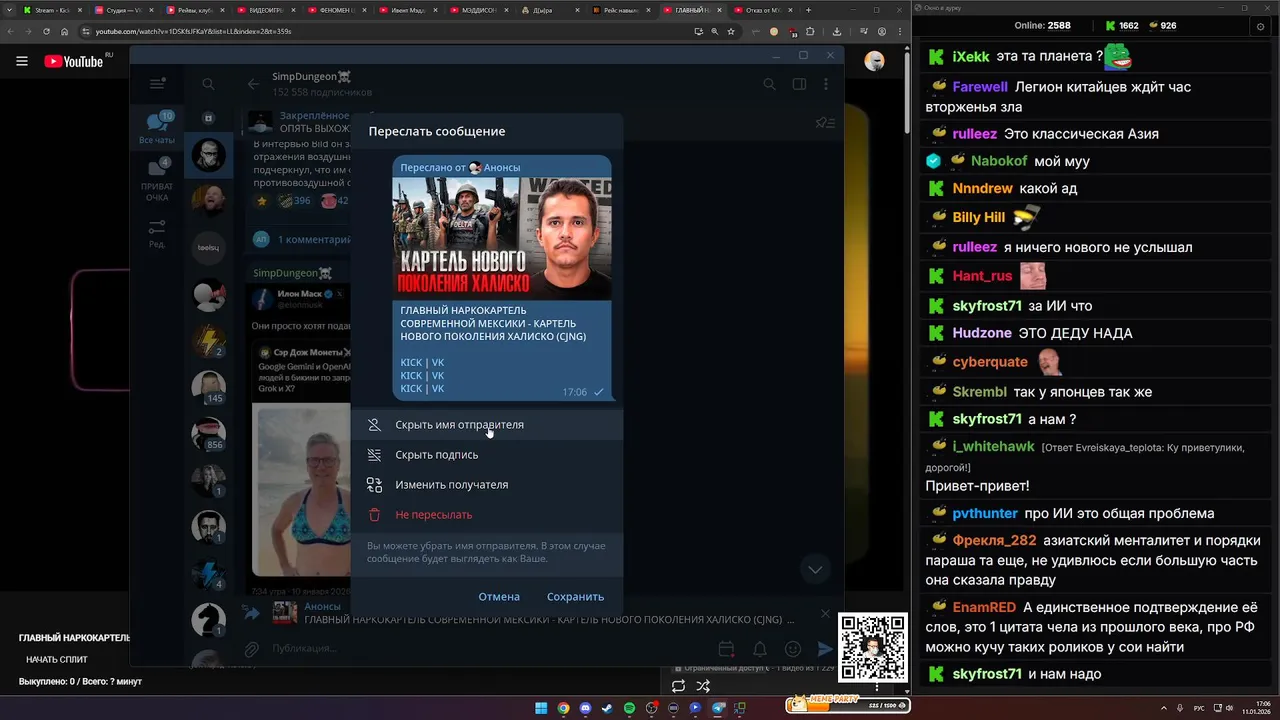1280x720 pixels.
Task: Open 'Все чаты' folder in Telegram
Action: (x=157, y=129)
